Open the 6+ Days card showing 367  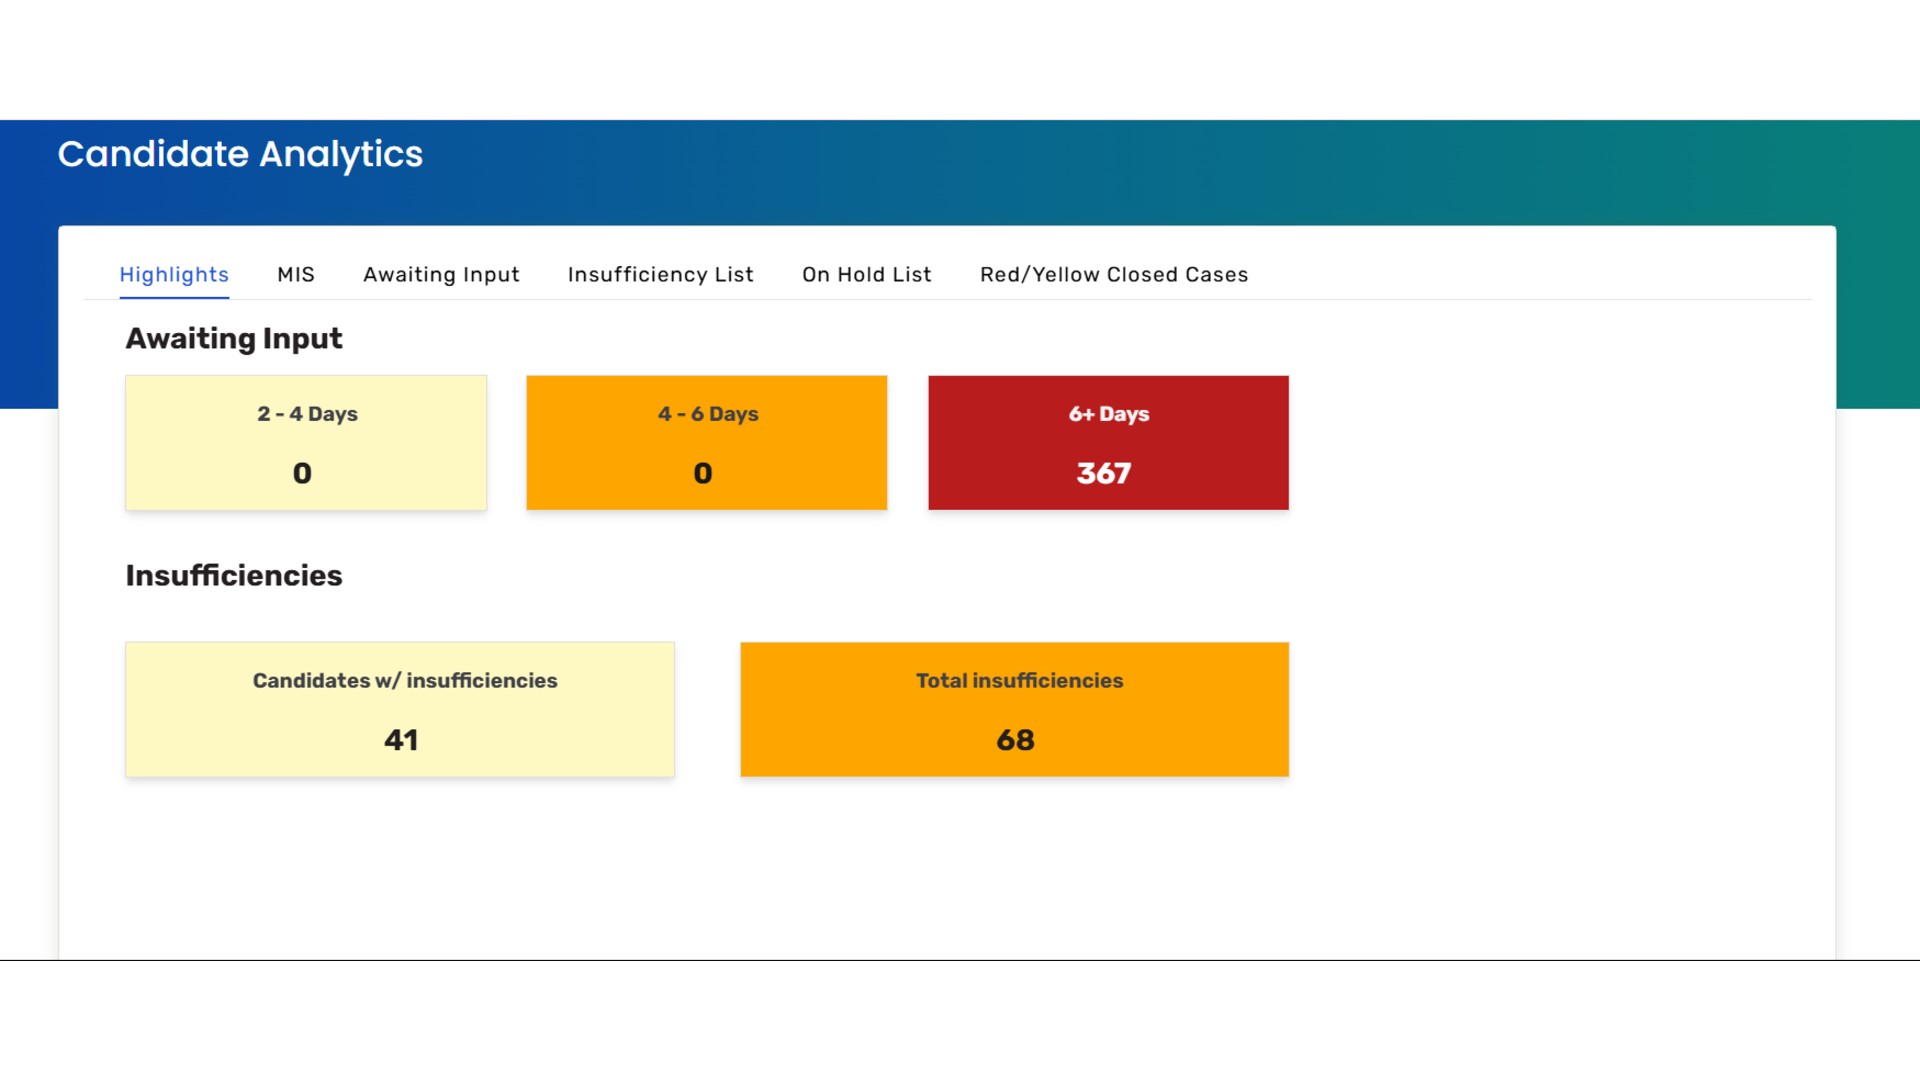[1107, 442]
